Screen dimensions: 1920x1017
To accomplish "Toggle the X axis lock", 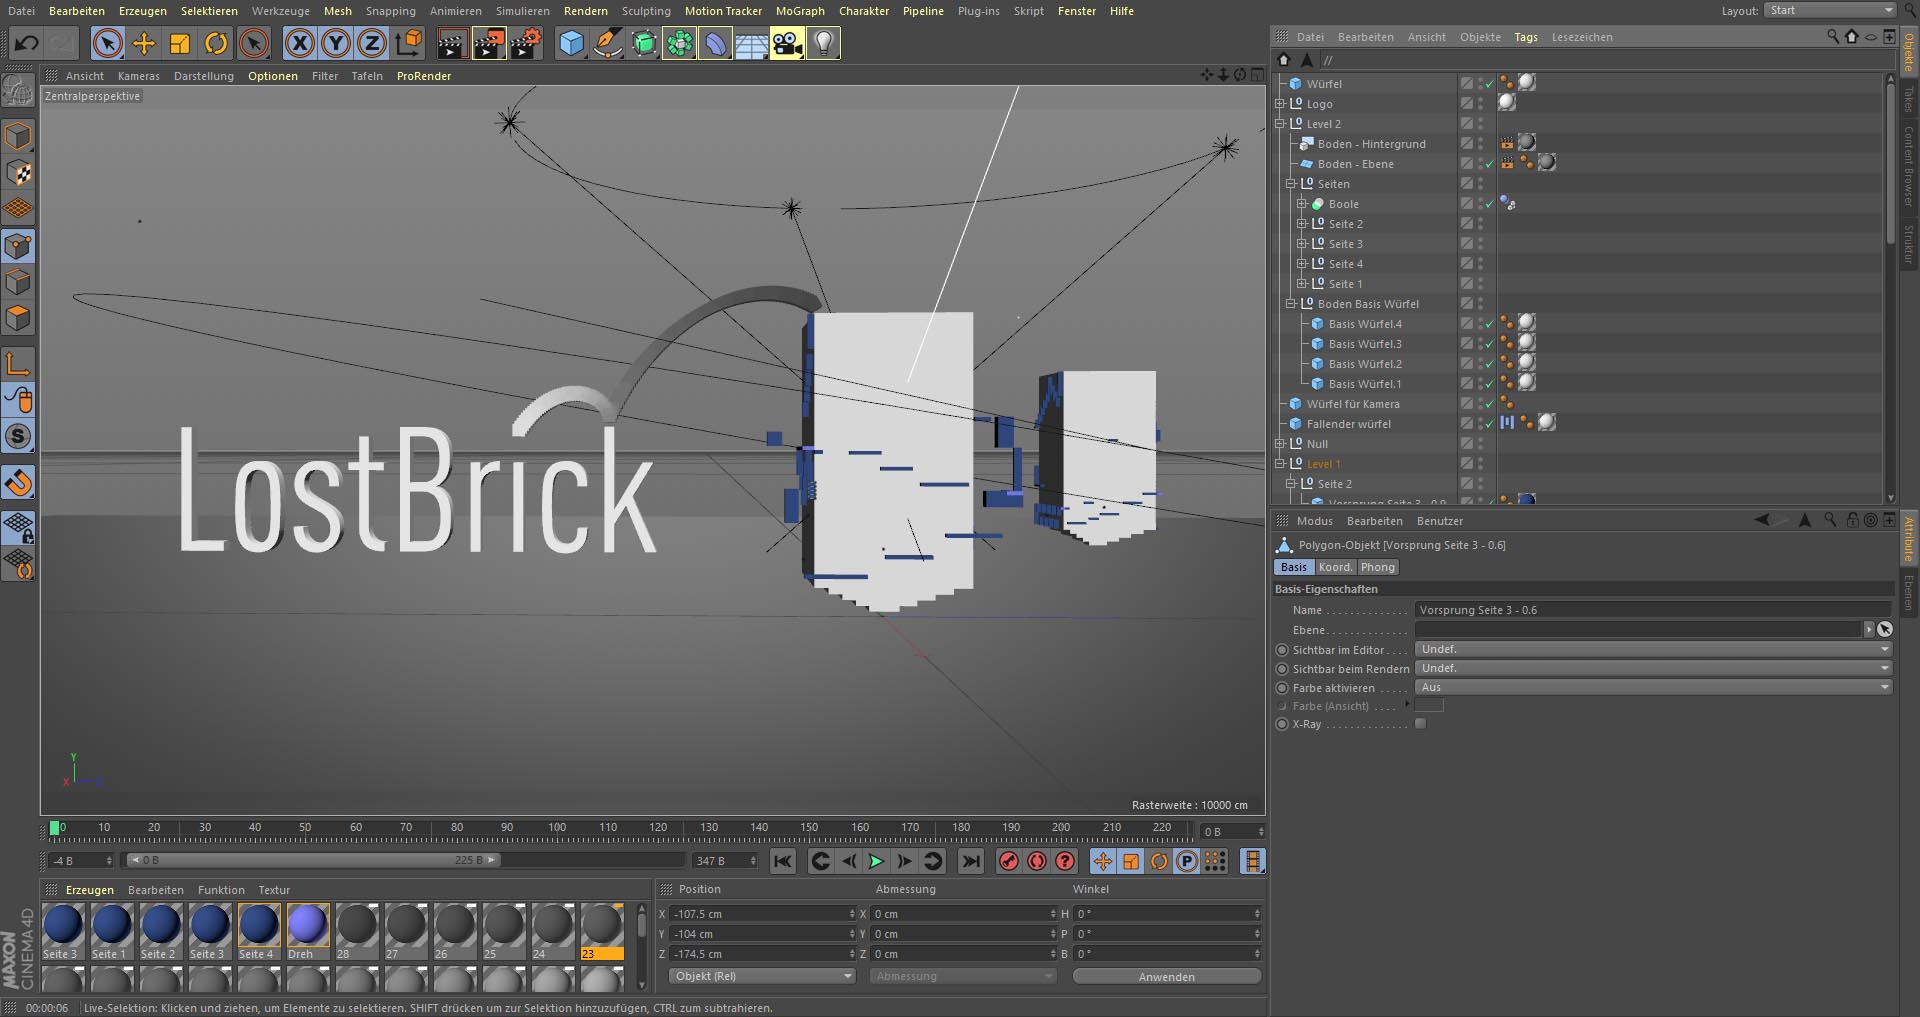I will (299, 43).
